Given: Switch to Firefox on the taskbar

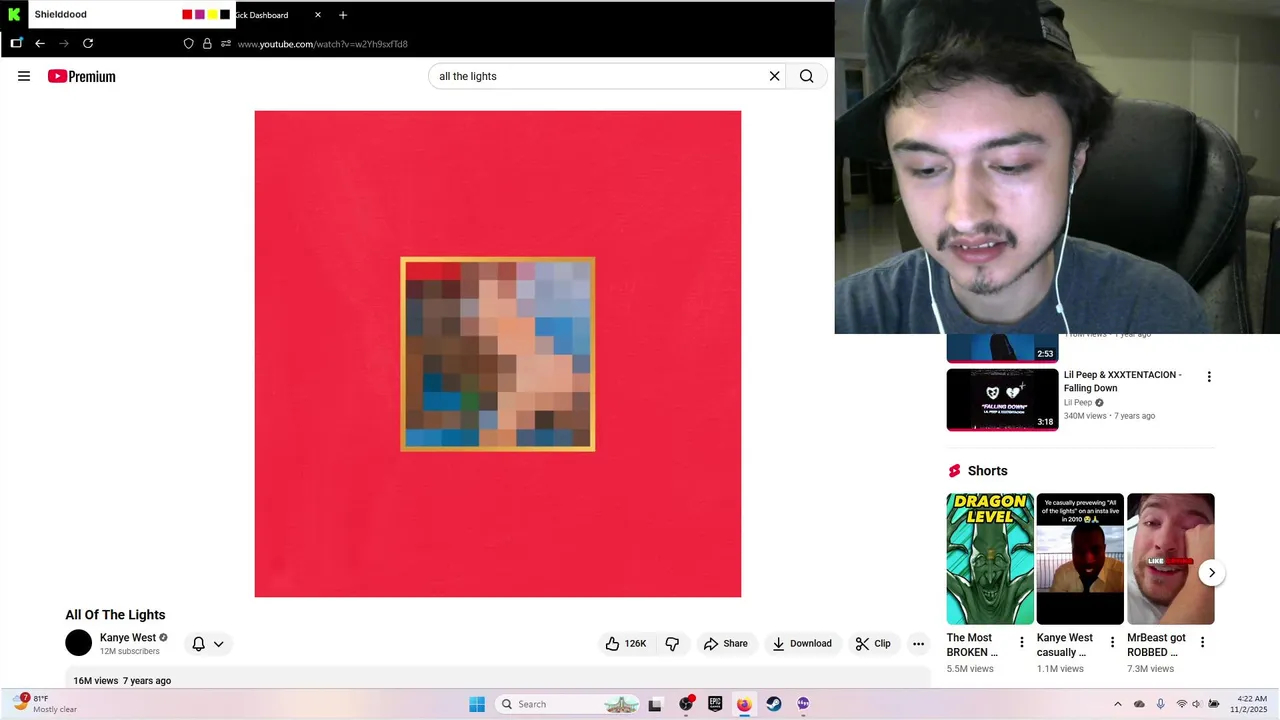Looking at the screenshot, I should click(744, 704).
